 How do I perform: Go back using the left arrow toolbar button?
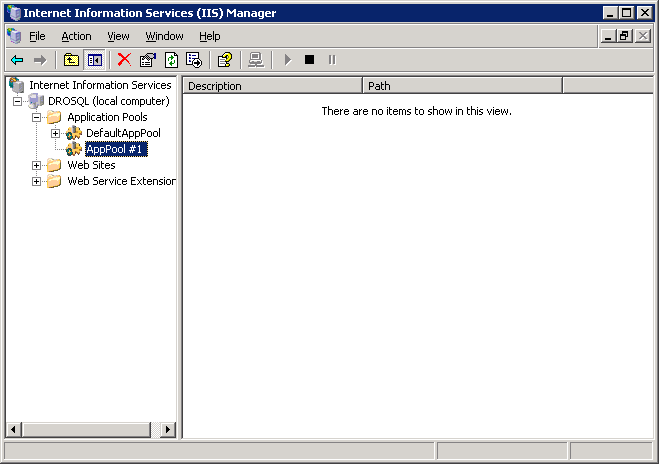pyautogui.click(x=17, y=60)
